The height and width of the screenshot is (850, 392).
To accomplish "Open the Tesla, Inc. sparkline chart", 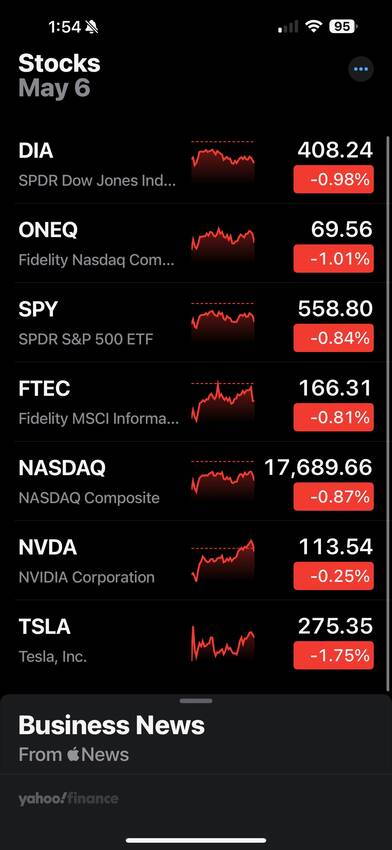I will (x=222, y=643).
